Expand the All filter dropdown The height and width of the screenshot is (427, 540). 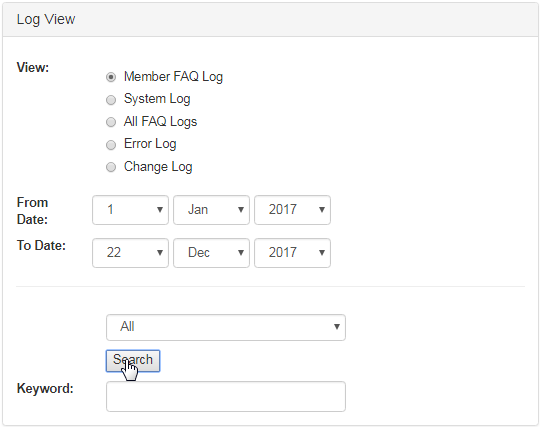click(226, 327)
